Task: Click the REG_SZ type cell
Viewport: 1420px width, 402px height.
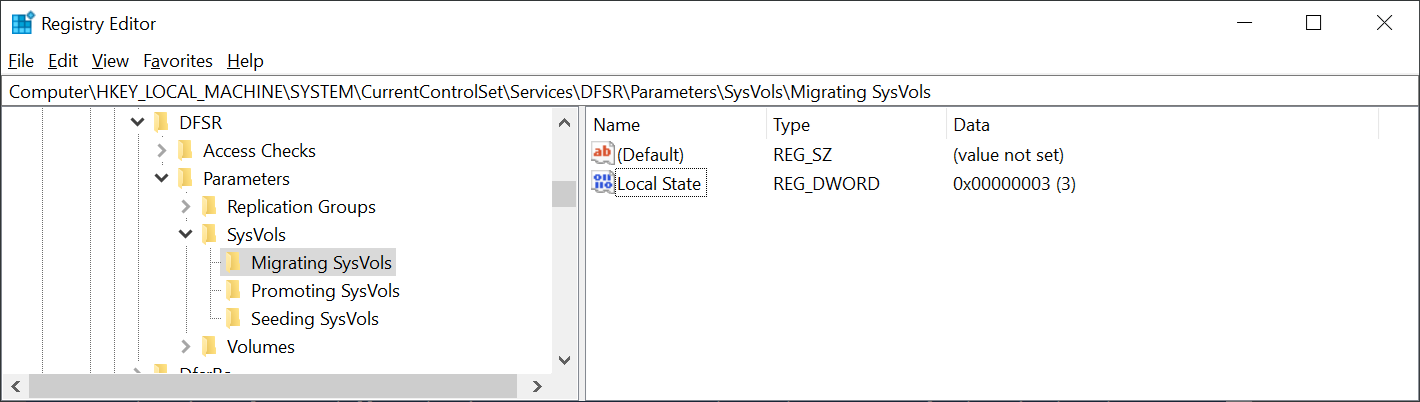Action: [x=802, y=155]
